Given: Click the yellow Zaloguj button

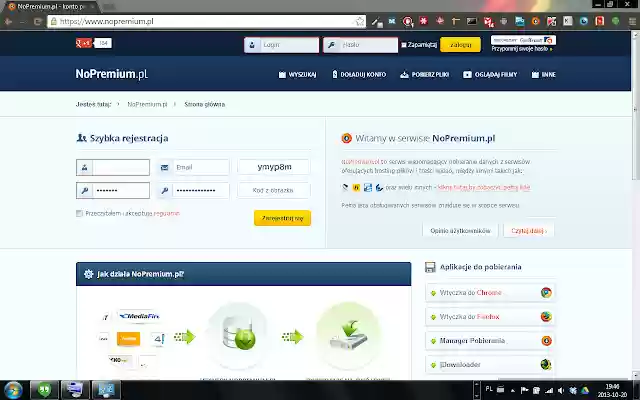Looking at the screenshot, I should pos(460,44).
